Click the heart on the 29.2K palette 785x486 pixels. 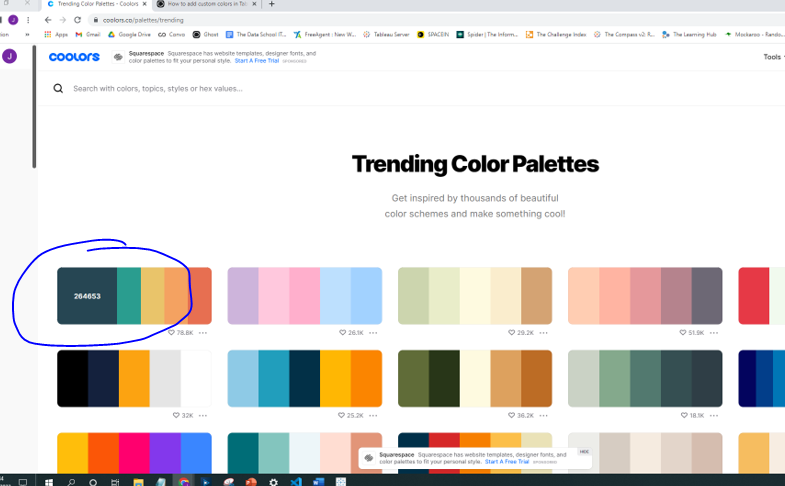tap(513, 332)
